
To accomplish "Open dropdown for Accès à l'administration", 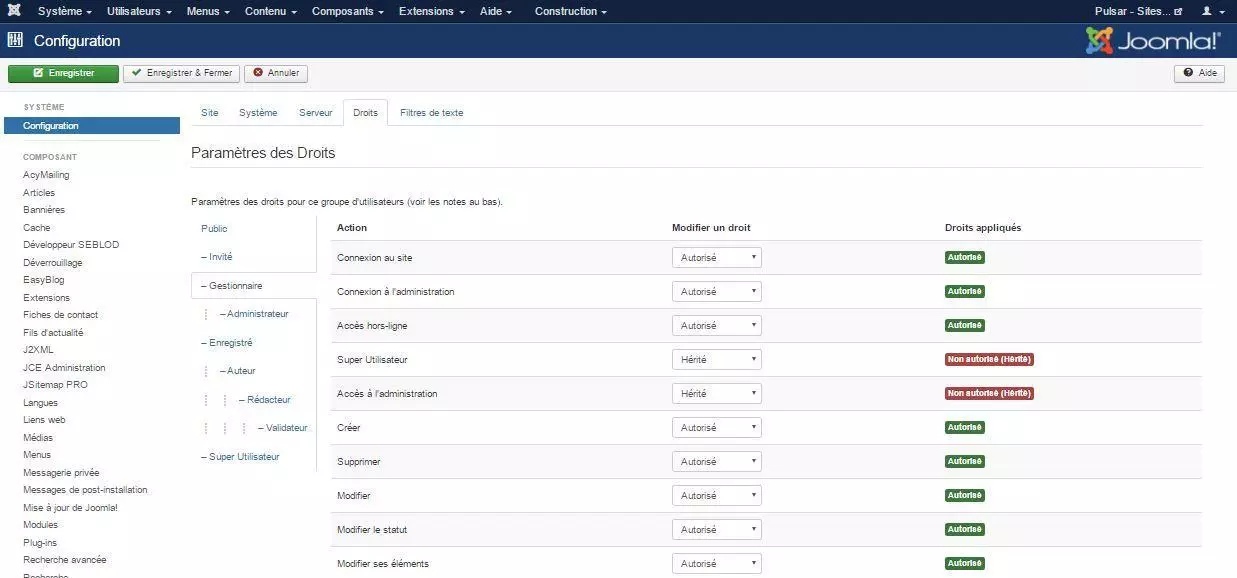I will click(x=717, y=394).
